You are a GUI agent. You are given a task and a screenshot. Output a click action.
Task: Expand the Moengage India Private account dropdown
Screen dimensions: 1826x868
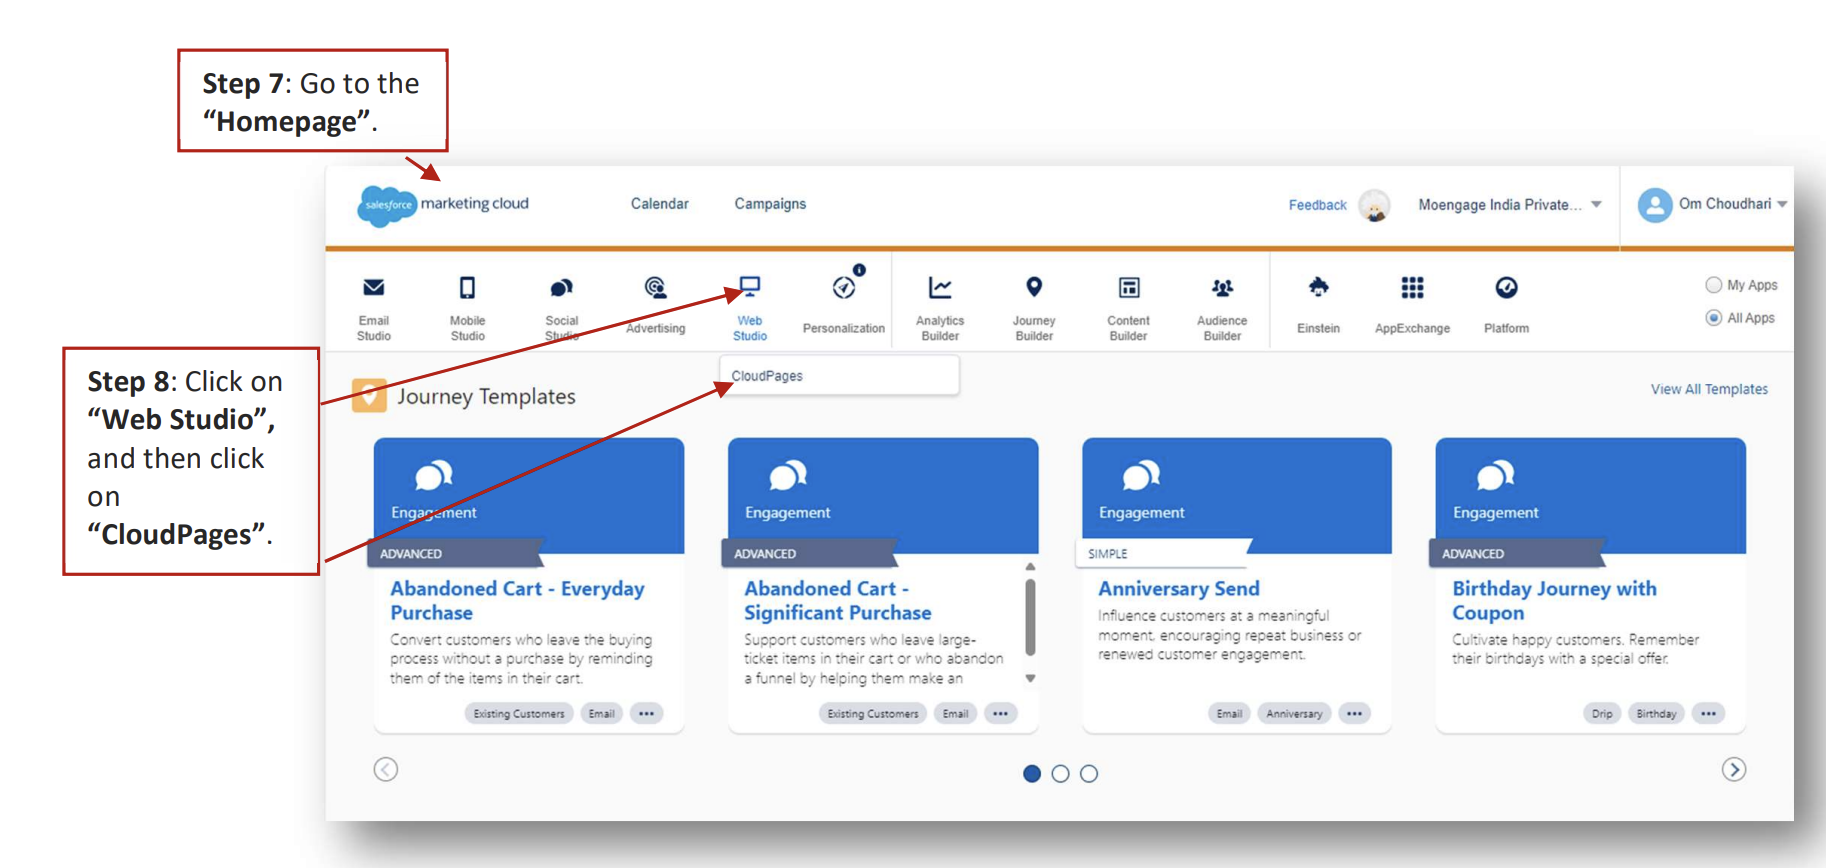[x=1597, y=204]
